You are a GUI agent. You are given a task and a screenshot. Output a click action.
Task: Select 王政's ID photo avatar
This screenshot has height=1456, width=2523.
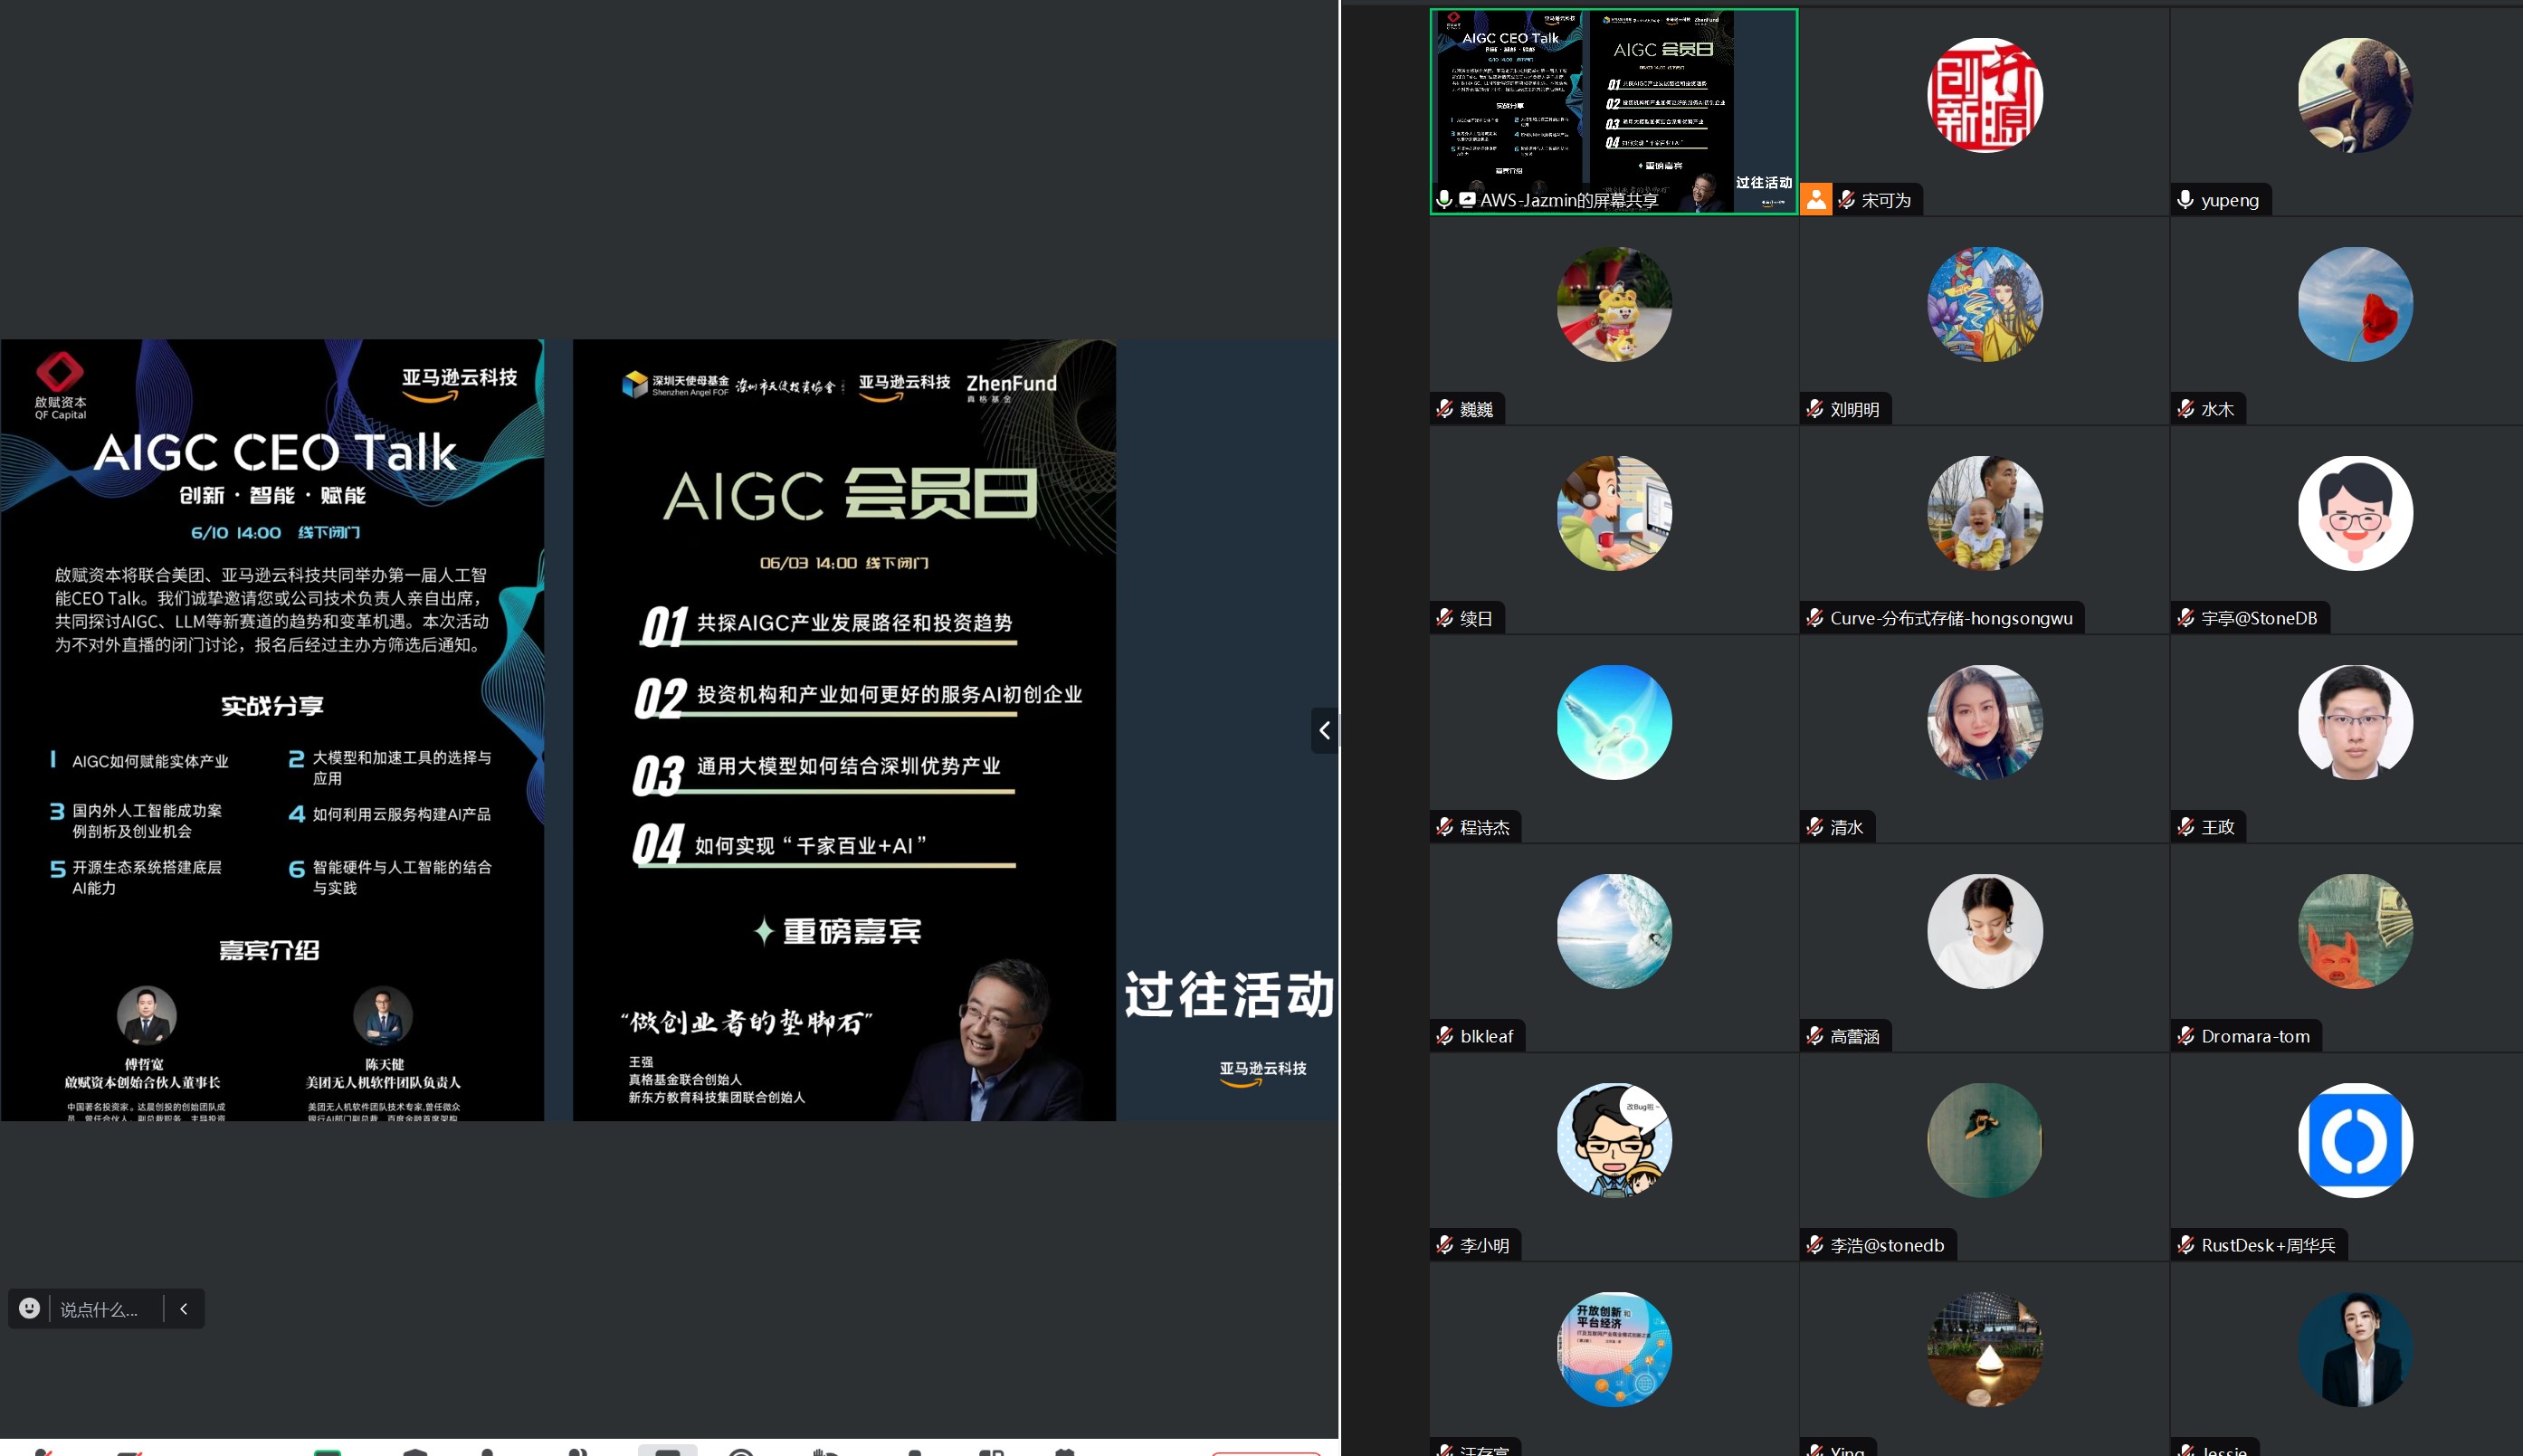(2355, 722)
